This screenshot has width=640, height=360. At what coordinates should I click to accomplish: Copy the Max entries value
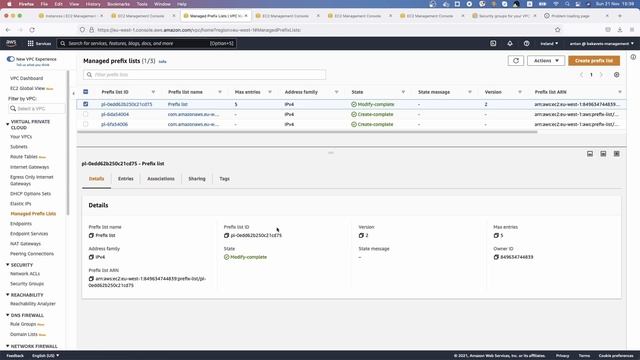496,236
